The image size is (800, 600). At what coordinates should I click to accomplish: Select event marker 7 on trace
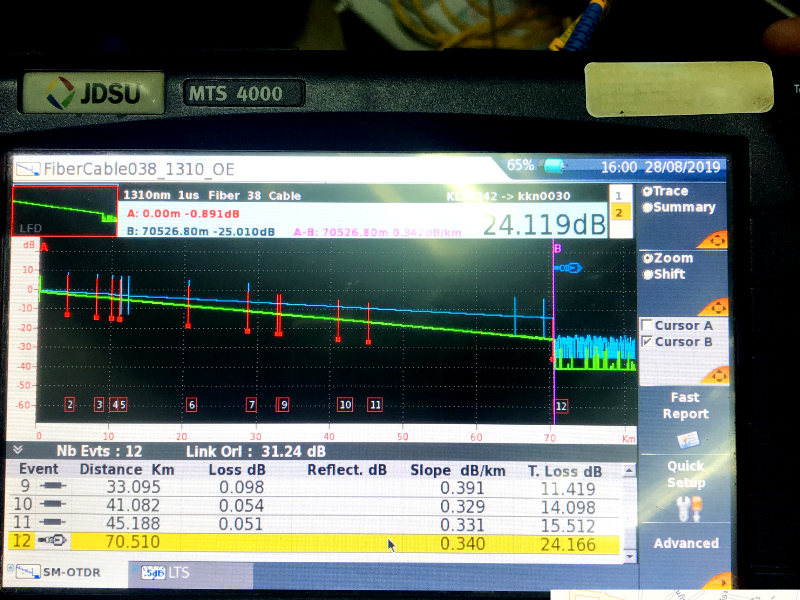(x=251, y=405)
